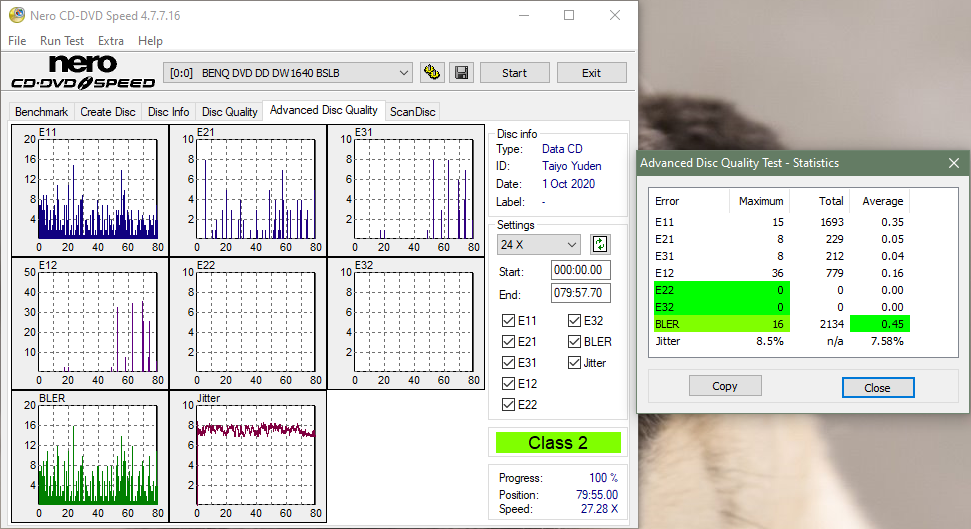
Task: Click the Start time input field
Action: (x=580, y=270)
